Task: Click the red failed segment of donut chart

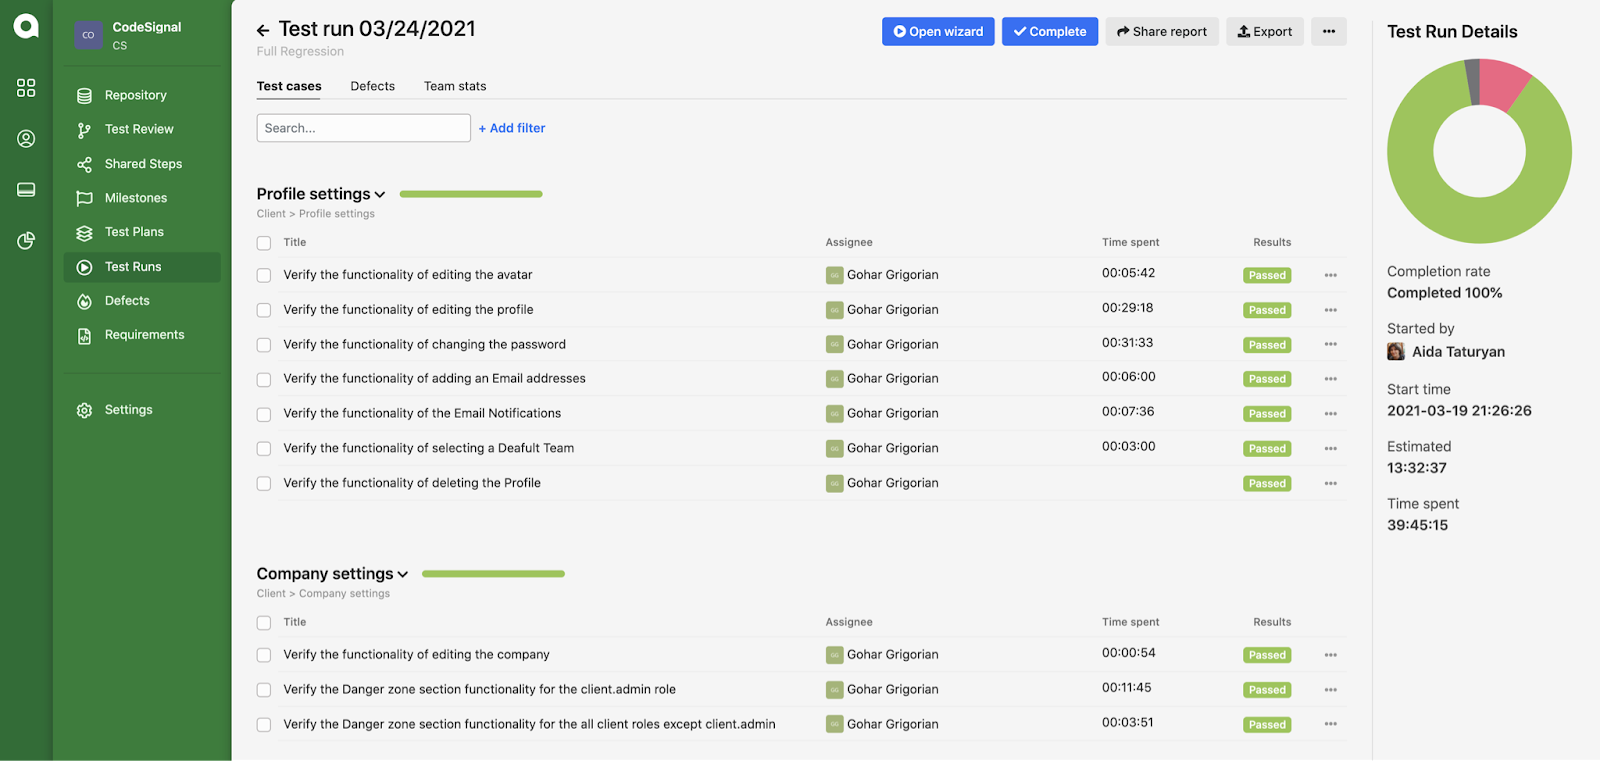Action: pos(1505,83)
